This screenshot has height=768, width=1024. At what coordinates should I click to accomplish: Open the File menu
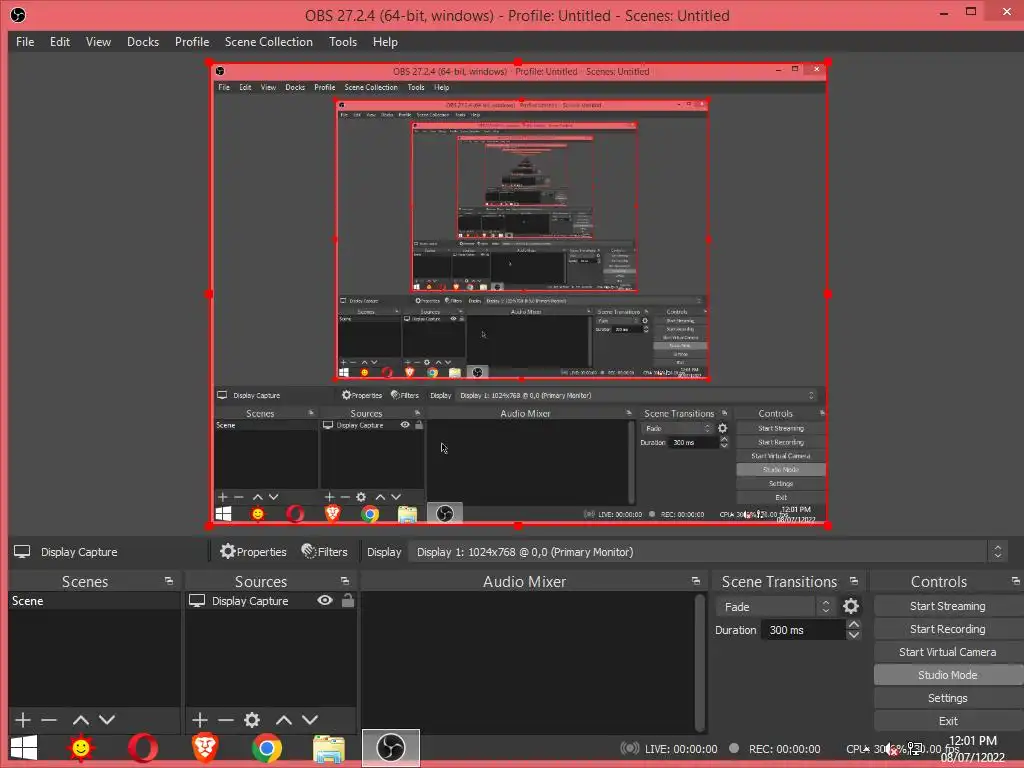(25, 42)
